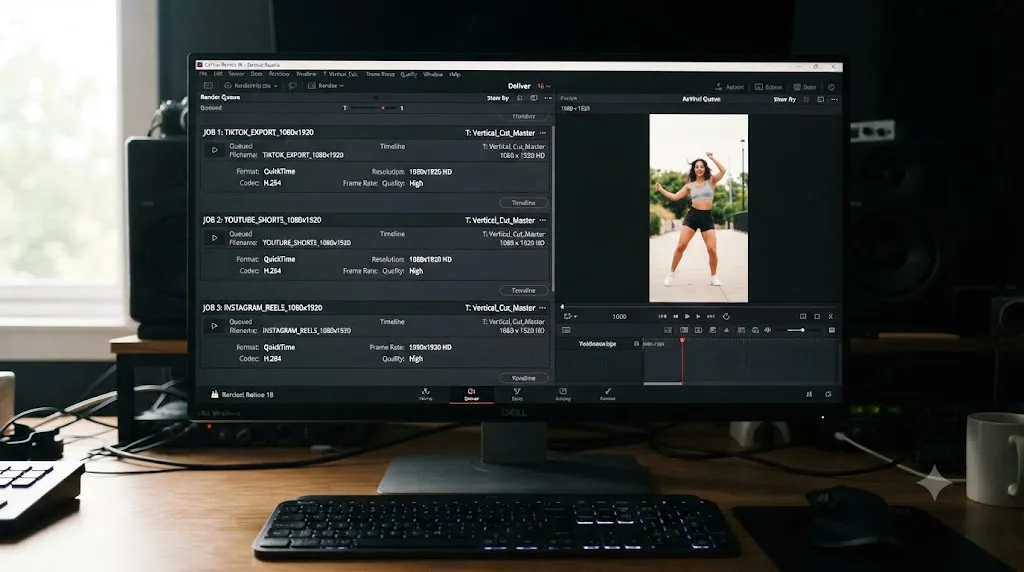Open viewer panel three-dot options menu
1024x572 pixels.
(834, 100)
